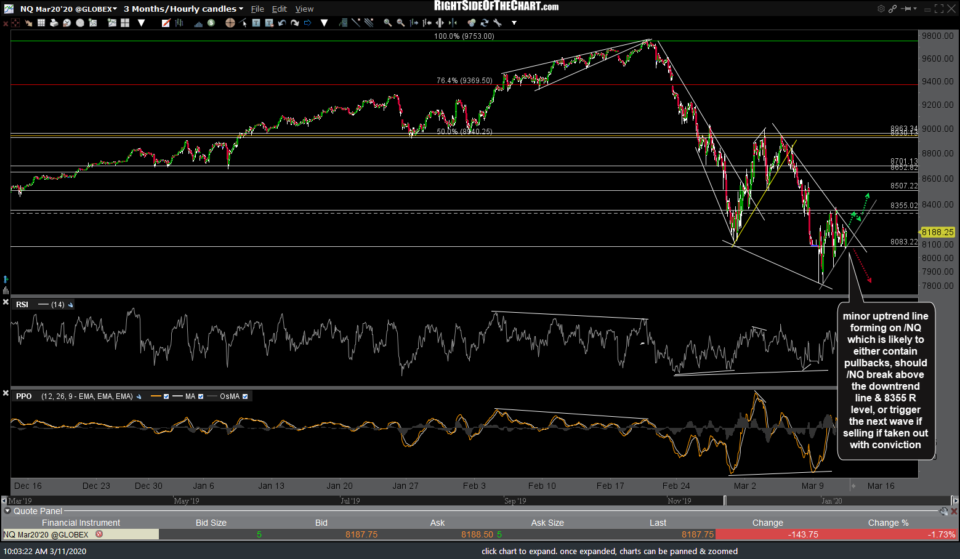
Task: Click the Last column header
Action: pos(658,522)
